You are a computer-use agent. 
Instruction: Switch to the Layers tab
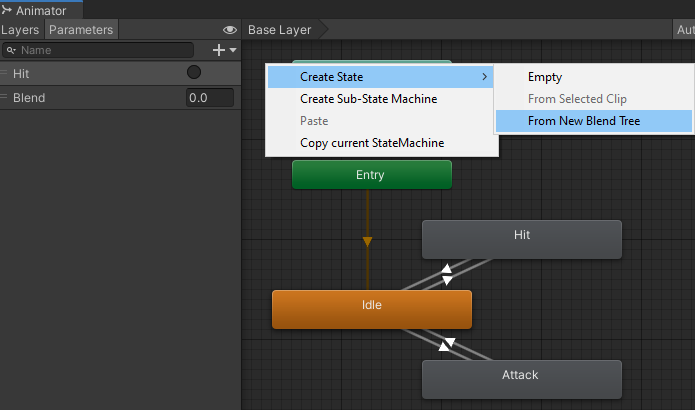pos(20,30)
